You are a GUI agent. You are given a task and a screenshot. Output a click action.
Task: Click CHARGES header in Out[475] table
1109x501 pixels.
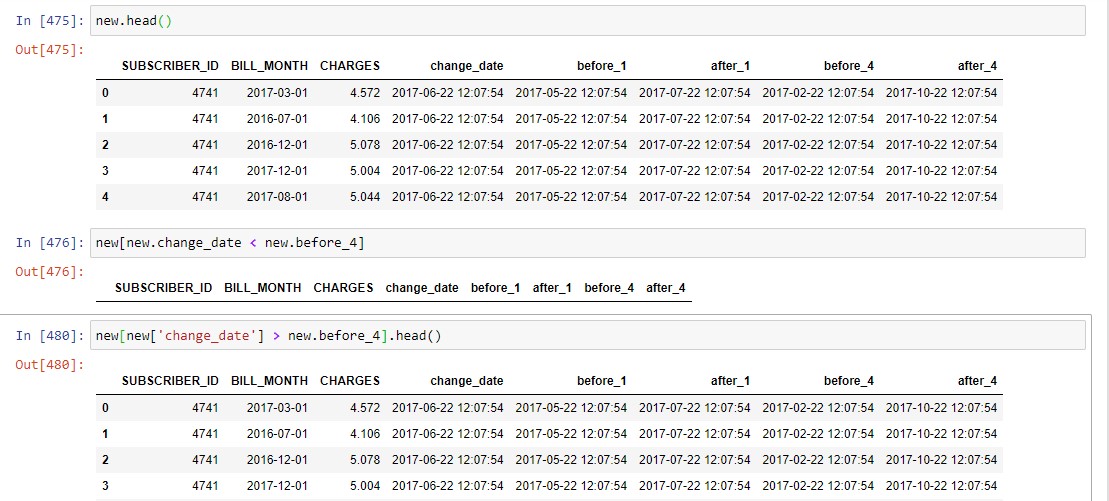350,66
